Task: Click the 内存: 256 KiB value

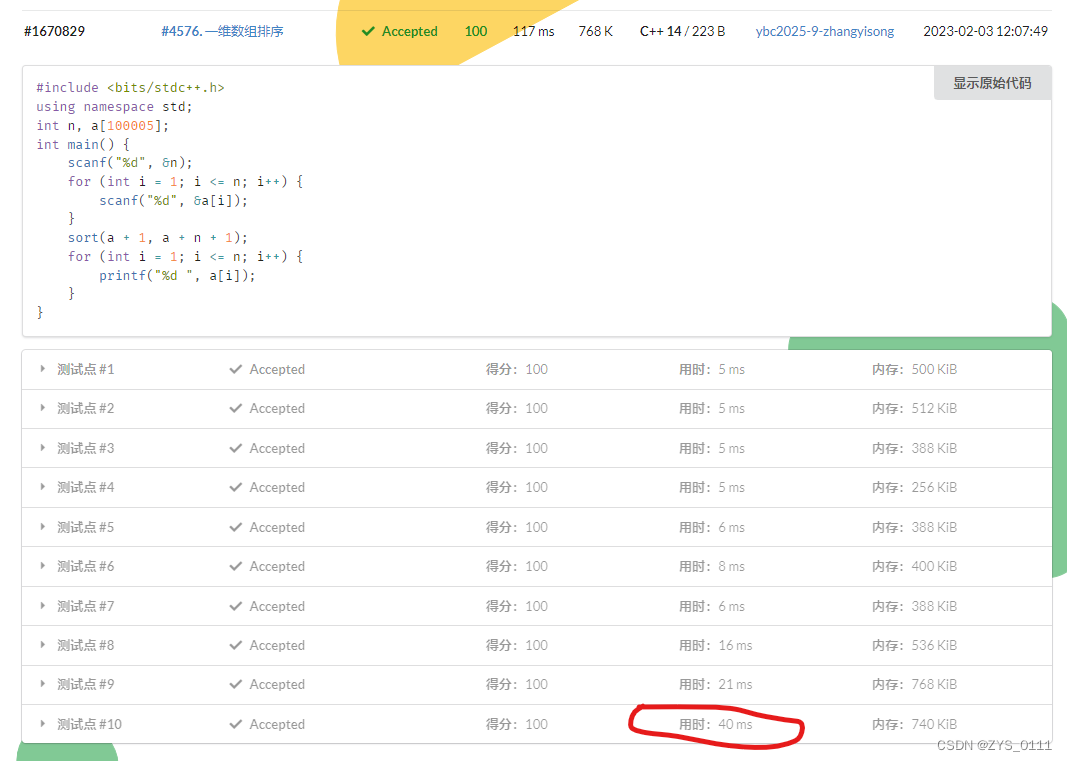Action: tap(915, 487)
